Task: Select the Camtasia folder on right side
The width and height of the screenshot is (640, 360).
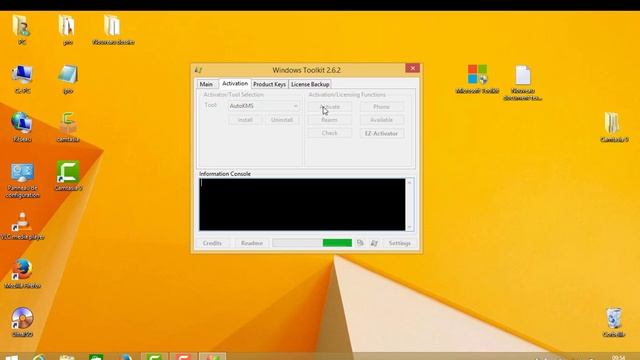Action: pyautogui.click(x=614, y=127)
